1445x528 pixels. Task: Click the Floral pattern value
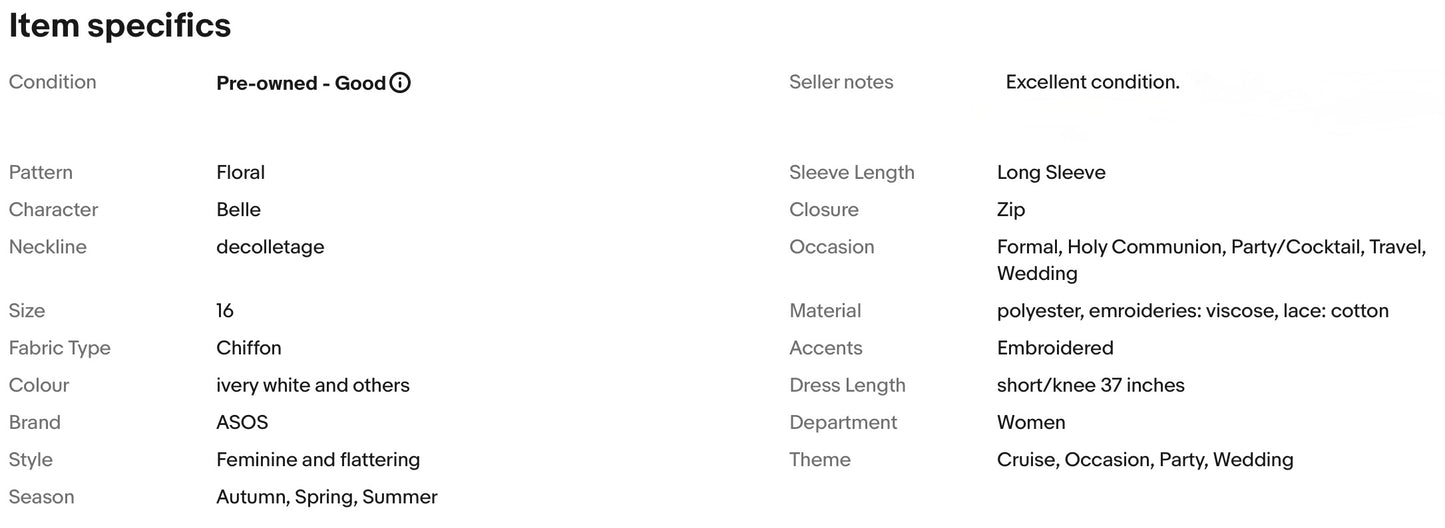tap(241, 172)
